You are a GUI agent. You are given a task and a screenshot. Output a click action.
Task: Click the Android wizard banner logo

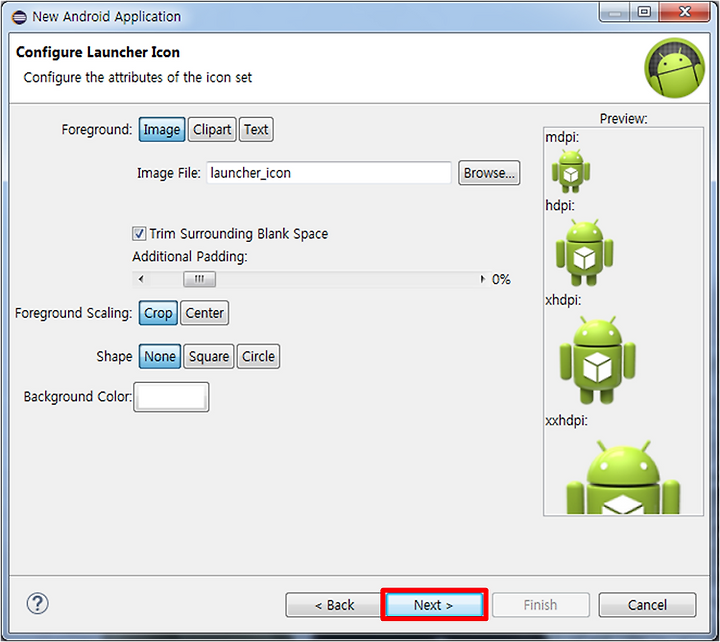(x=674, y=68)
